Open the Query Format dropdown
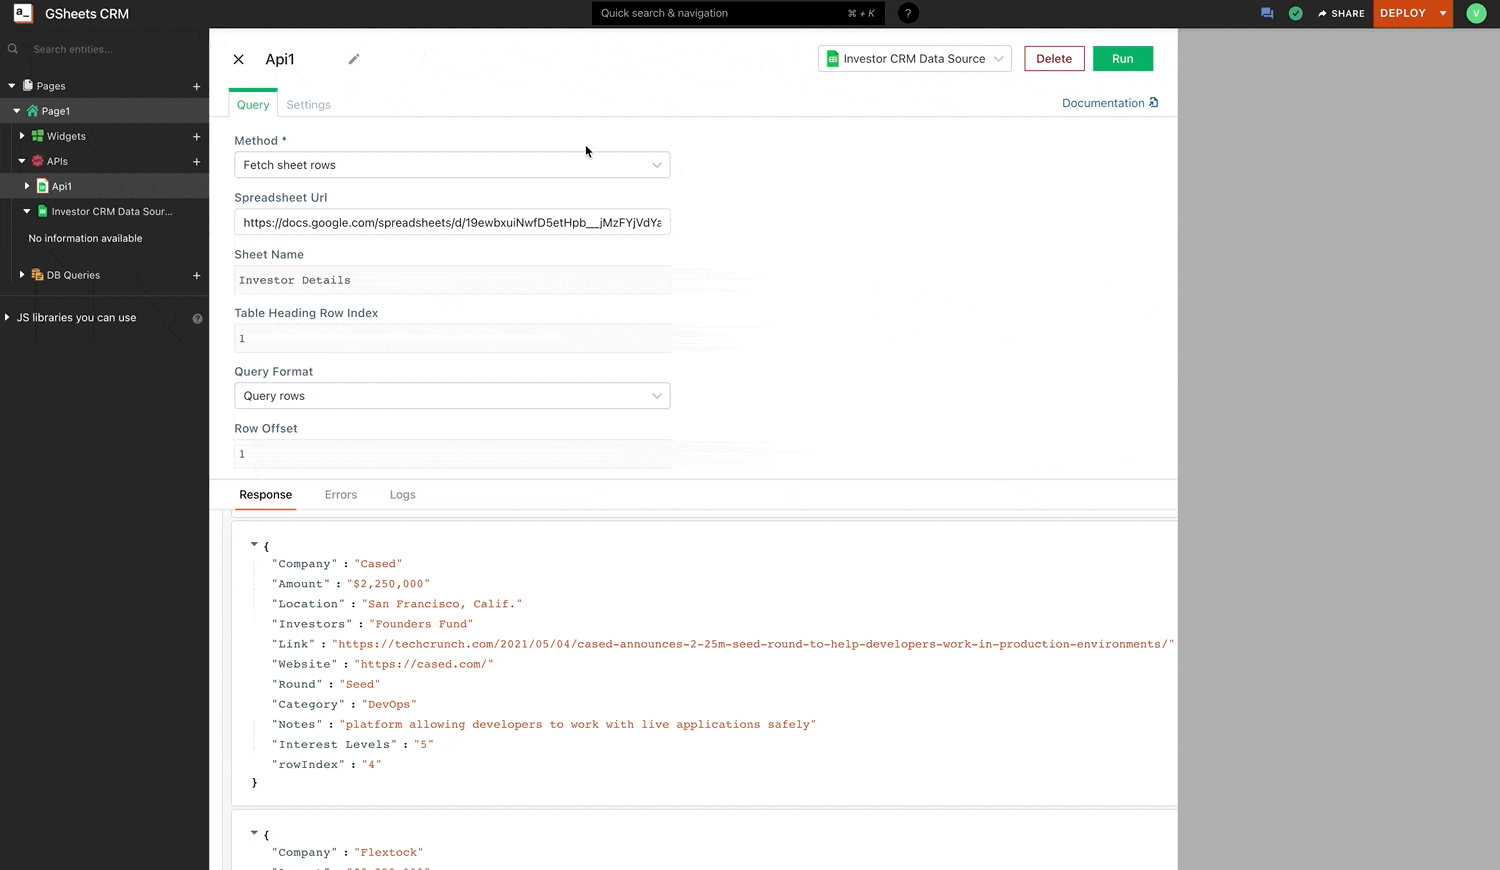The height and width of the screenshot is (870, 1500). [x=452, y=396]
